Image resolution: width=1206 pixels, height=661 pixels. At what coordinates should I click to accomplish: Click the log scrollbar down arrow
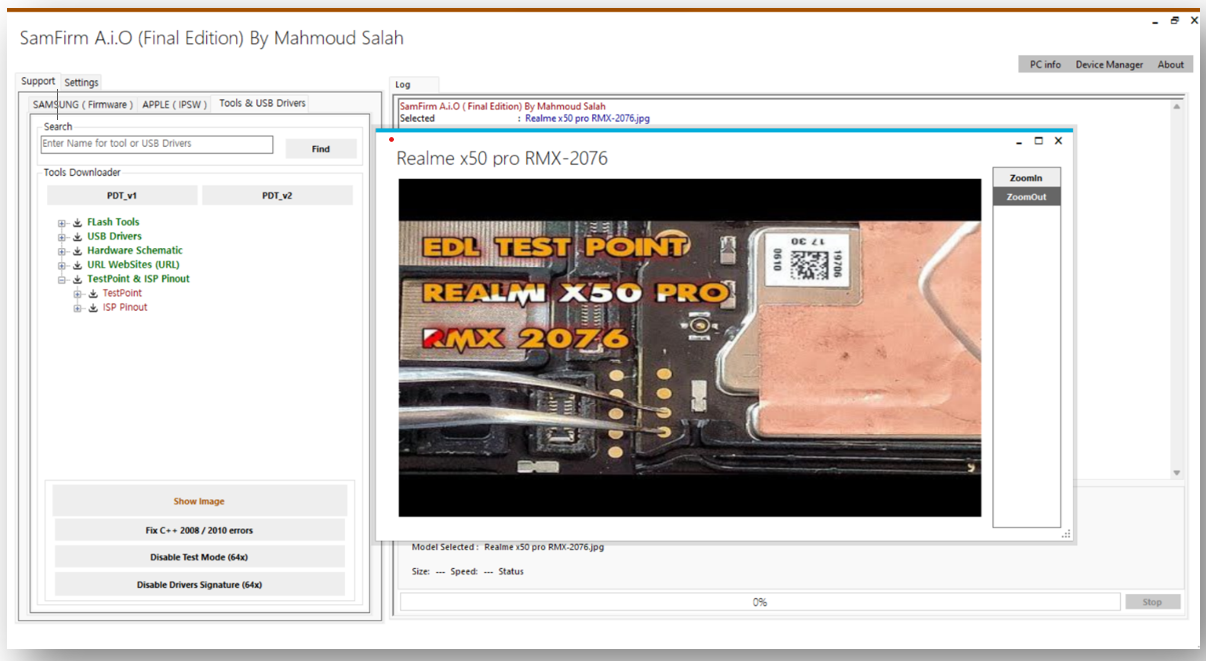[x=1176, y=473]
